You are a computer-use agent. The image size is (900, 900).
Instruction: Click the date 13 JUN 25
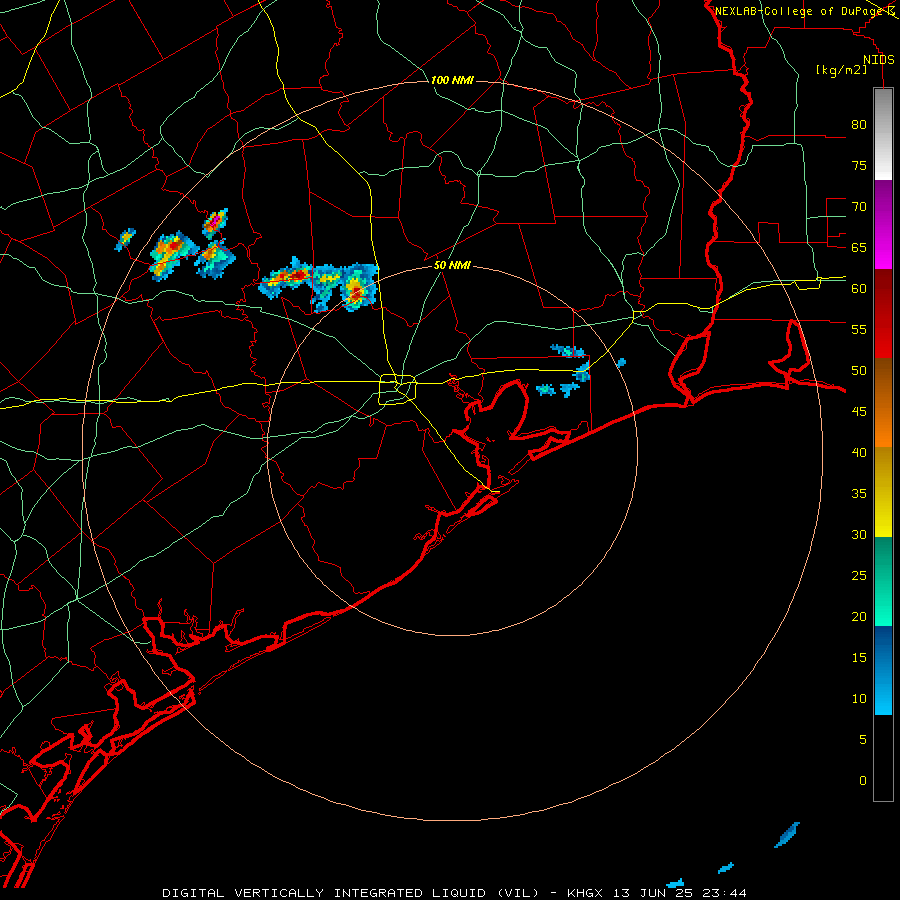(x=654, y=893)
